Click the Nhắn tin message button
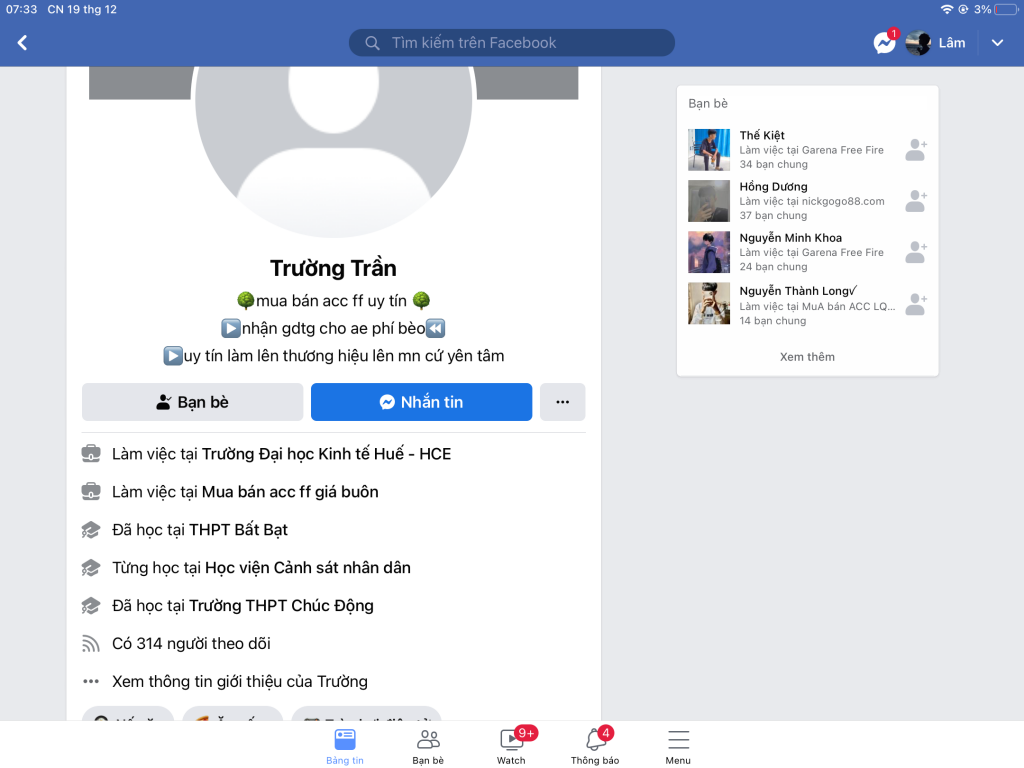1024x768 pixels. pyautogui.click(x=421, y=402)
